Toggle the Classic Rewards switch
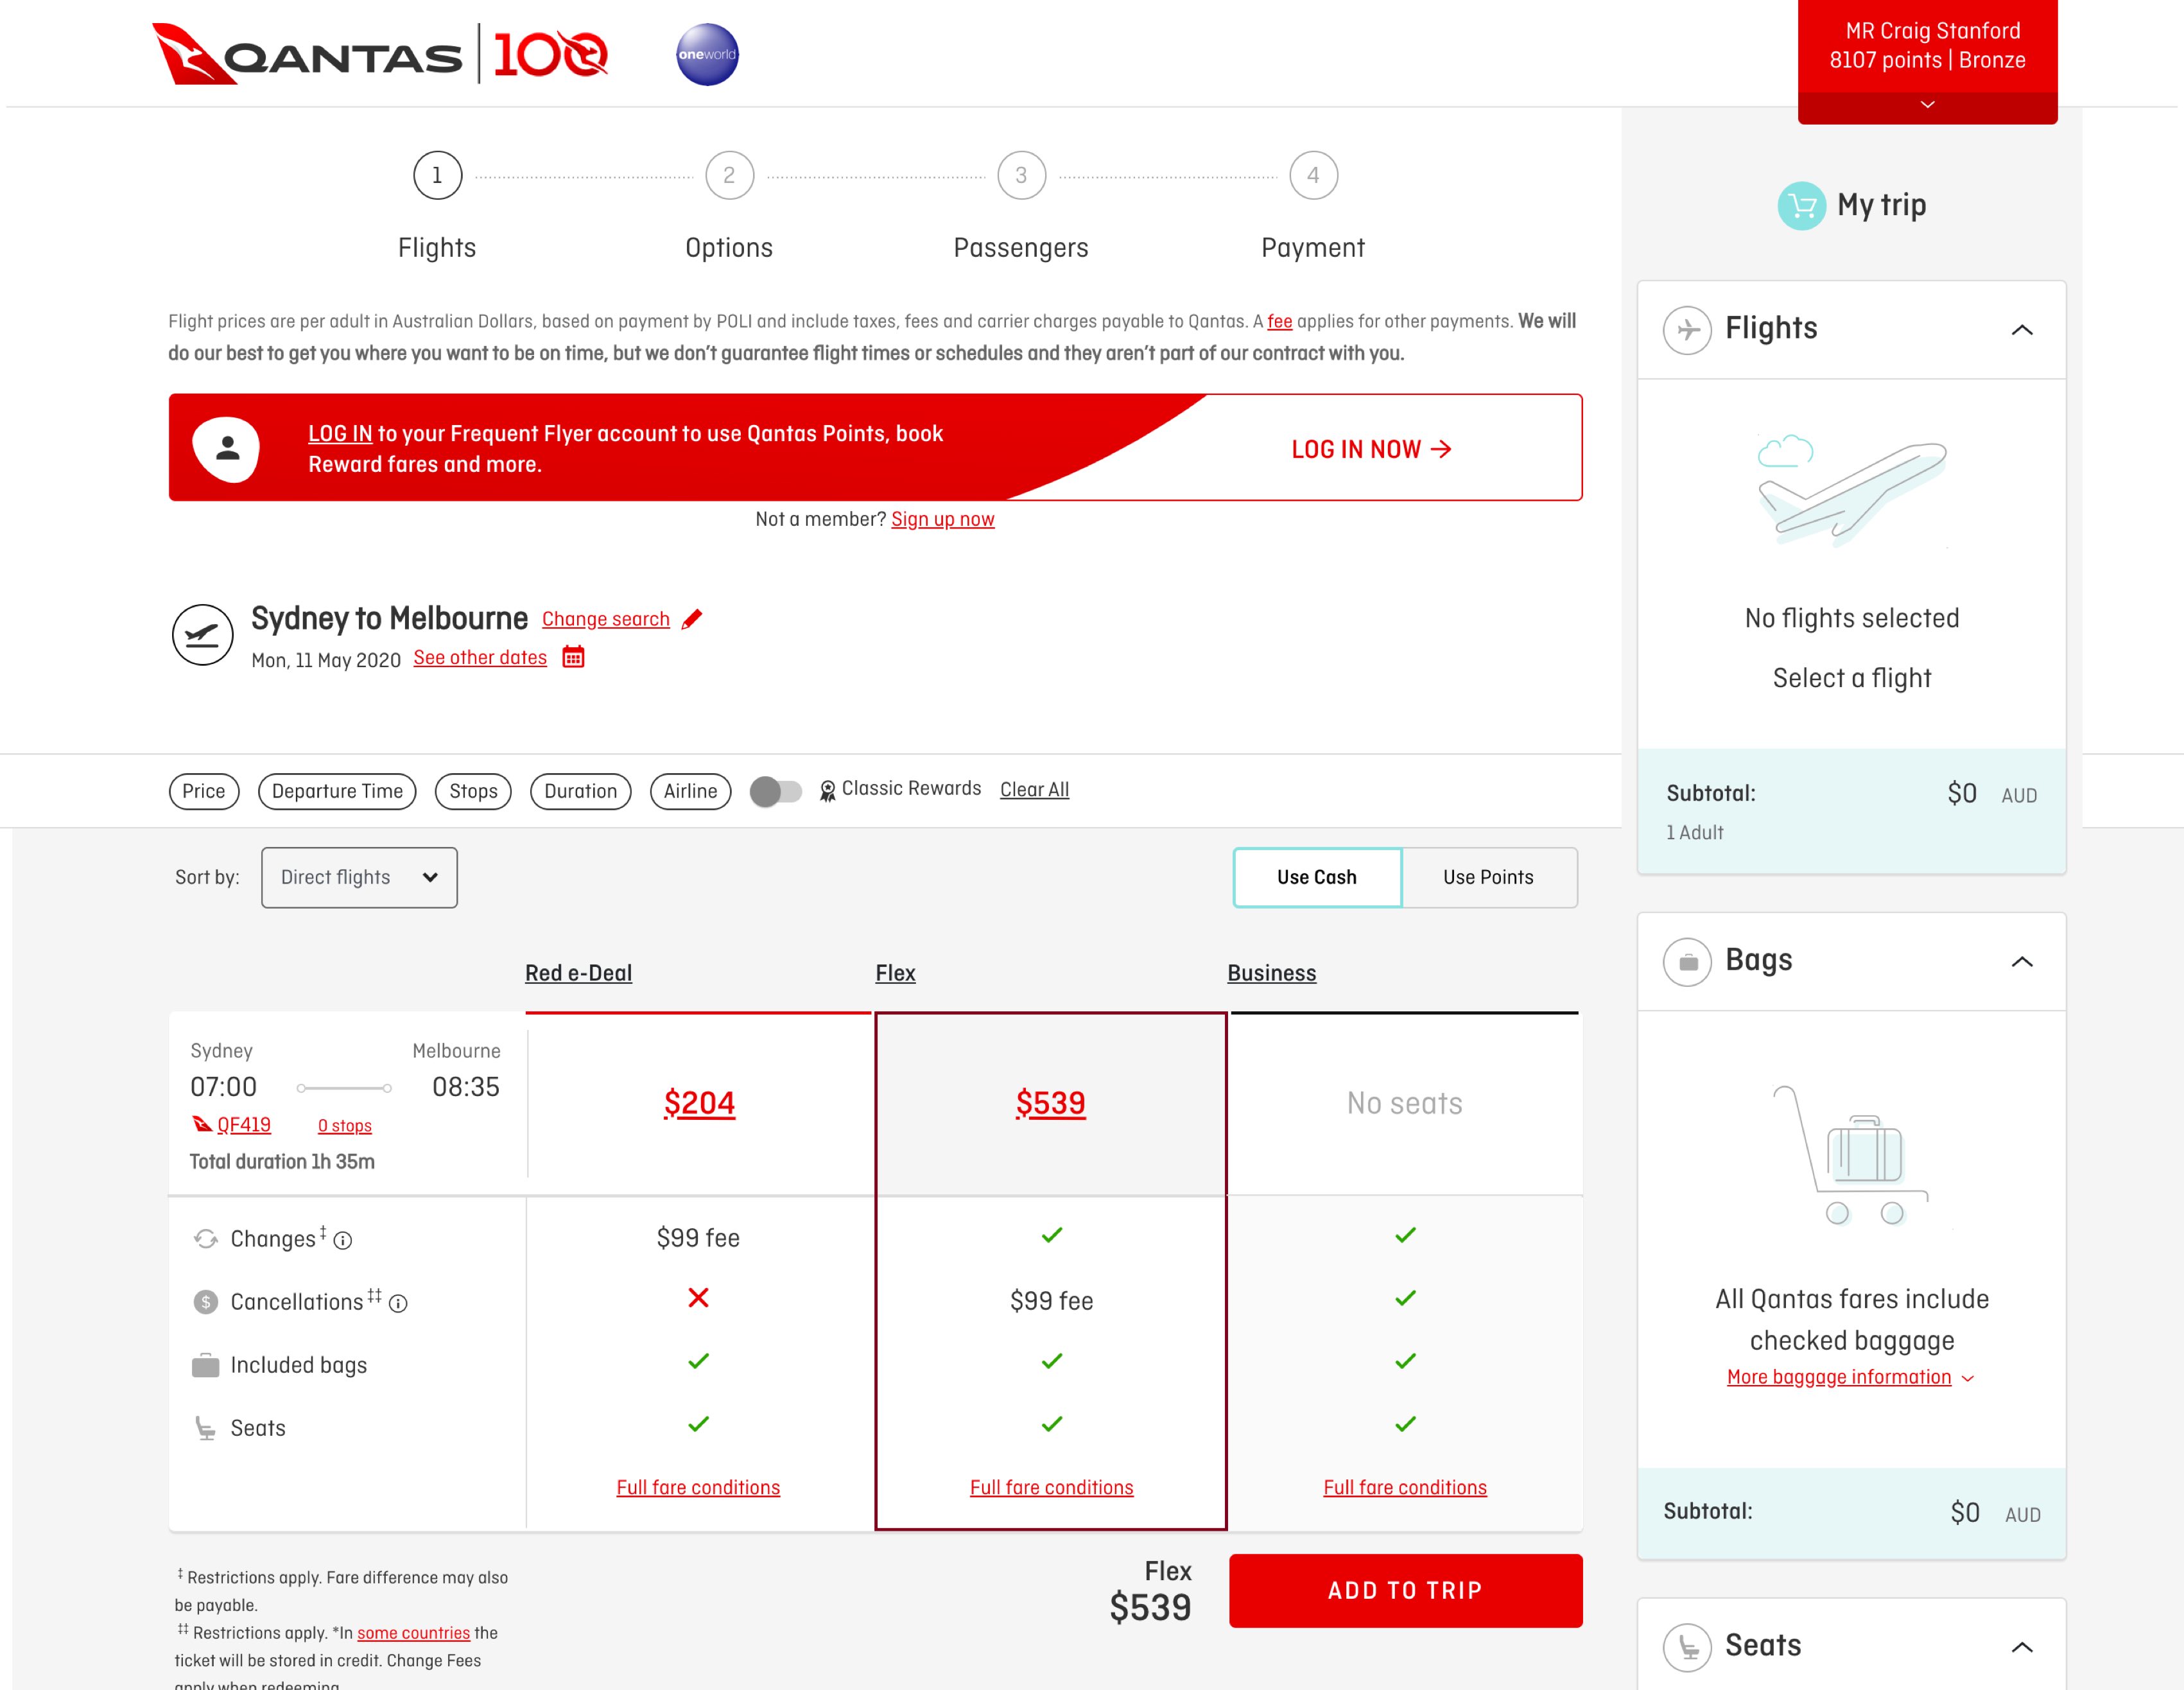The image size is (2184, 1690). click(x=776, y=791)
